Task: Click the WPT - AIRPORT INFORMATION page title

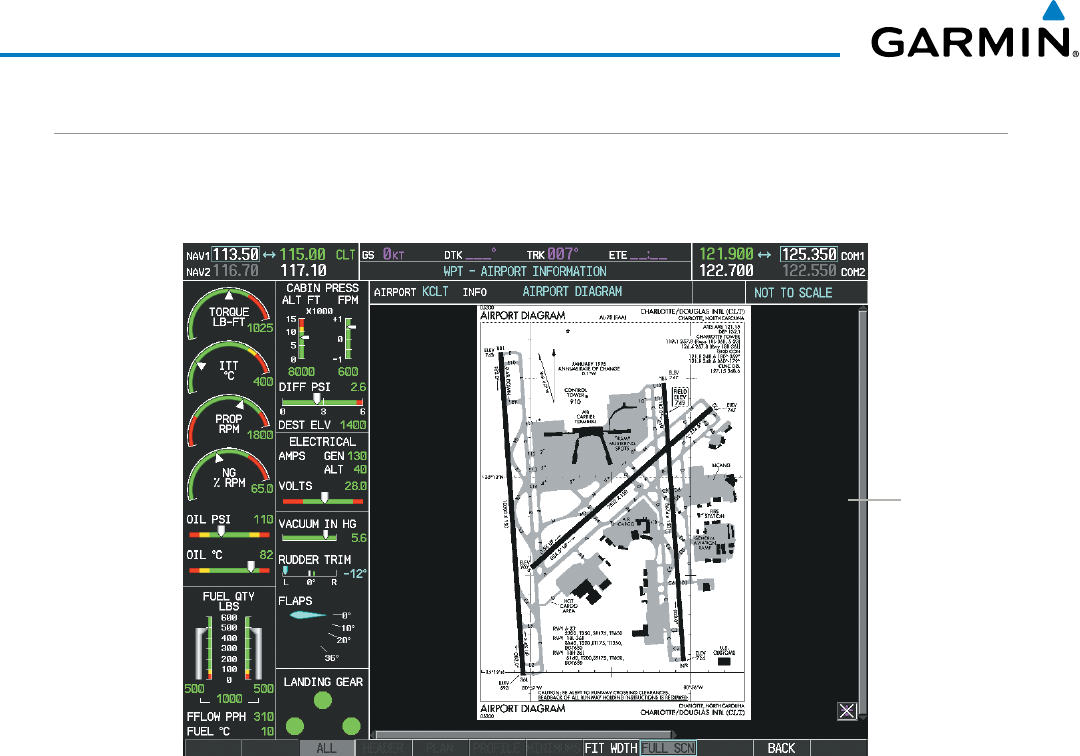Action: point(525,271)
